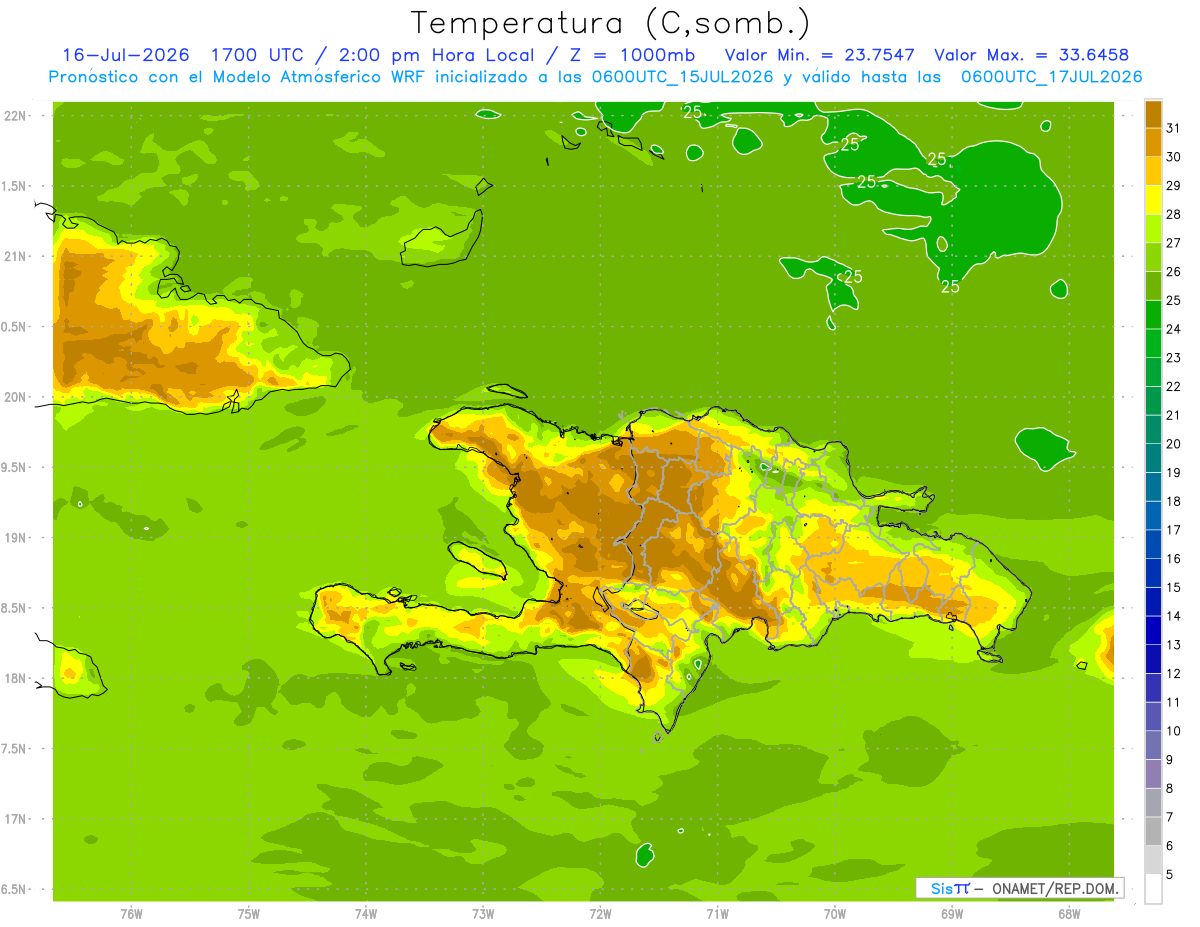Screen dimensions: 1200x927
Task: Click the "69W" longitude axis label
Action: click(952, 913)
